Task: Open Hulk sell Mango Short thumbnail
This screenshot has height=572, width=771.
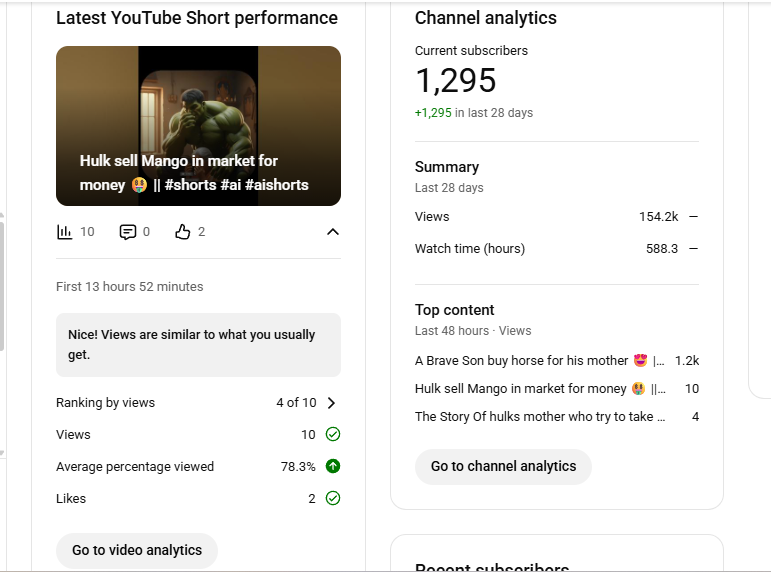Action: [198, 126]
